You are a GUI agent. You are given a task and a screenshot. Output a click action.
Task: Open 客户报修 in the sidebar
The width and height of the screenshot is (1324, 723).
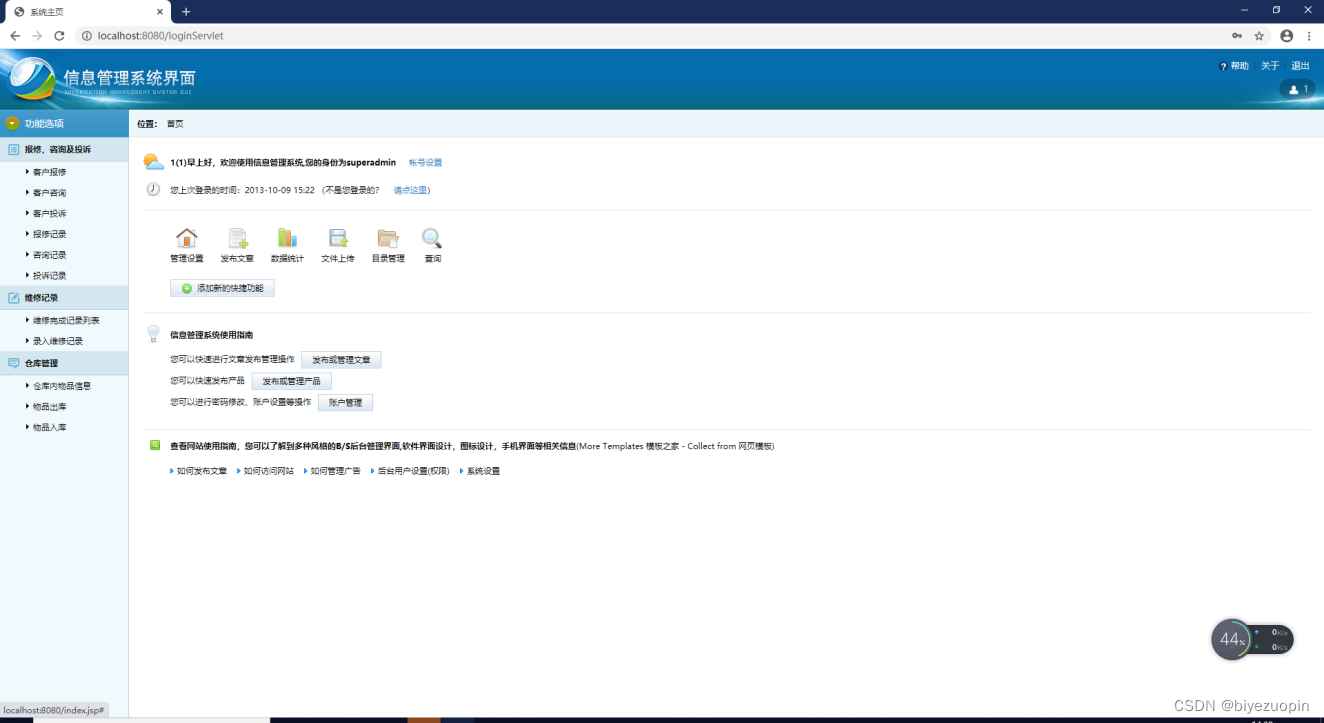coord(49,172)
